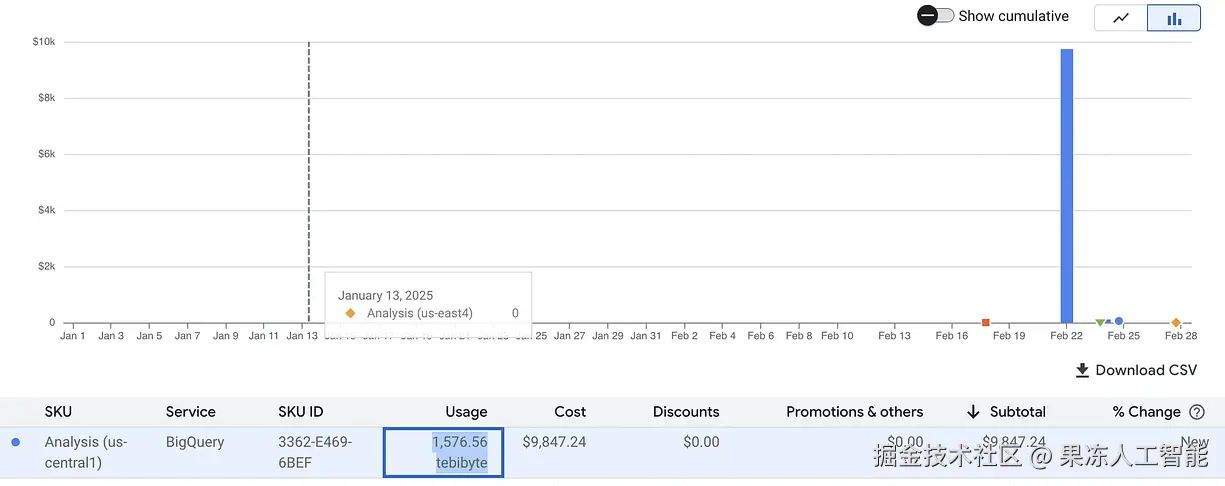Image resolution: width=1225 pixels, height=486 pixels.
Task: Switch to bar chart view
Action: point(1174,18)
